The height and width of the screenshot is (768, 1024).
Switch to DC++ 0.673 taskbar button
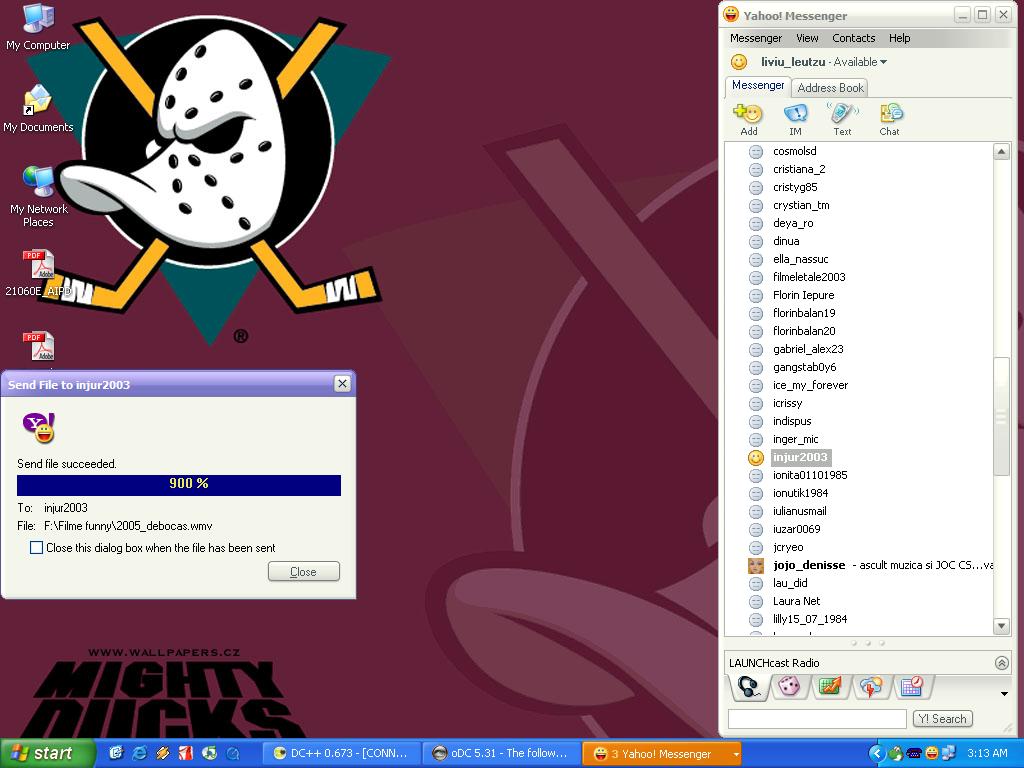[342, 754]
